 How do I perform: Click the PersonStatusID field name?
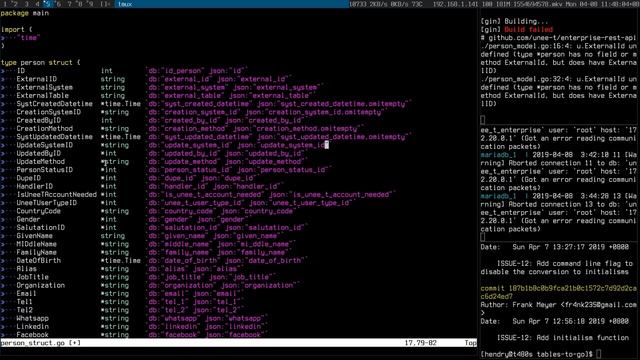44,169
